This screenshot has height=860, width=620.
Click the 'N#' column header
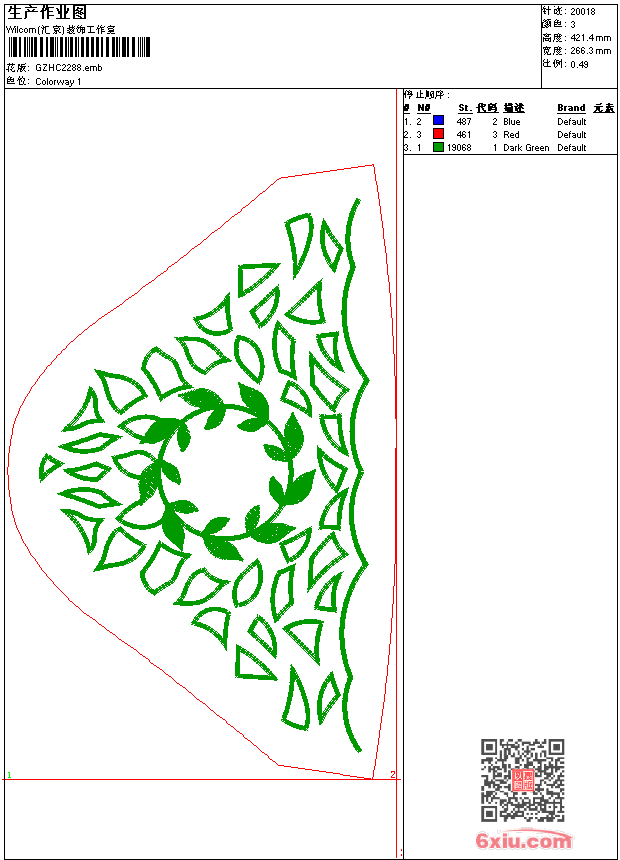tap(424, 108)
